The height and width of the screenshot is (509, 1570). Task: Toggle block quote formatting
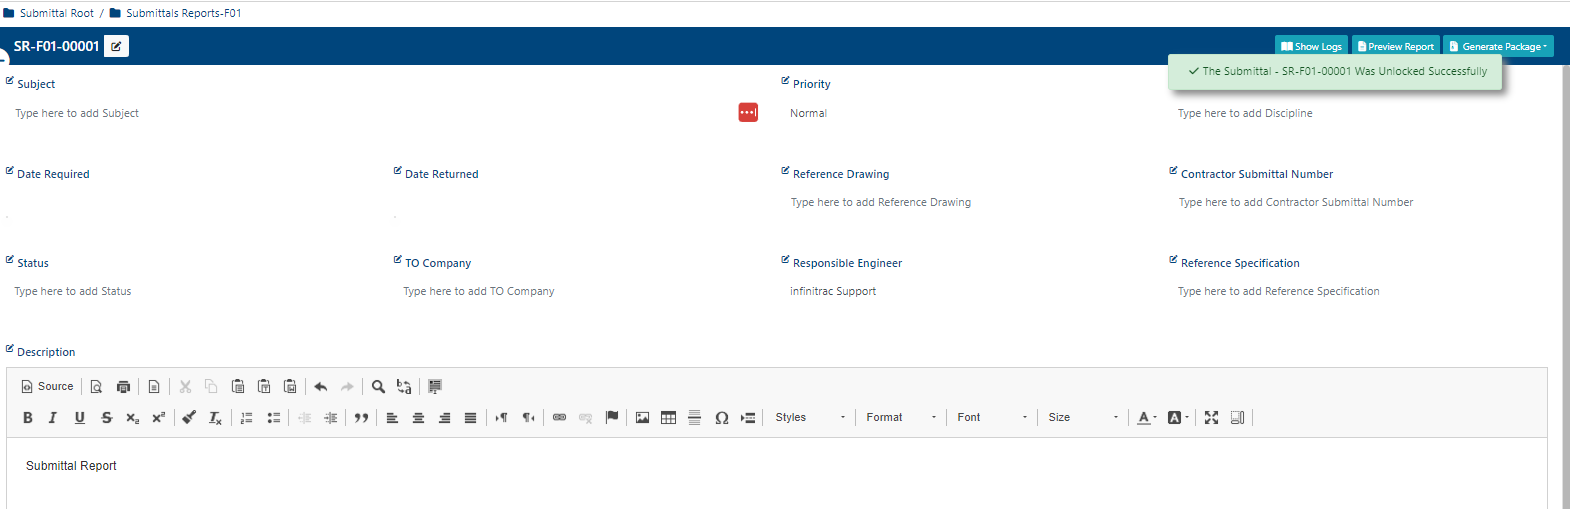click(362, 418)
